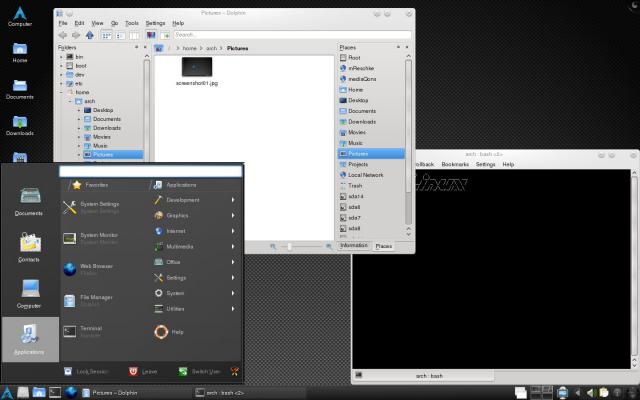Open Local Network in Places panel
This screenshot has height=400, width=640.
pos(362,175)
